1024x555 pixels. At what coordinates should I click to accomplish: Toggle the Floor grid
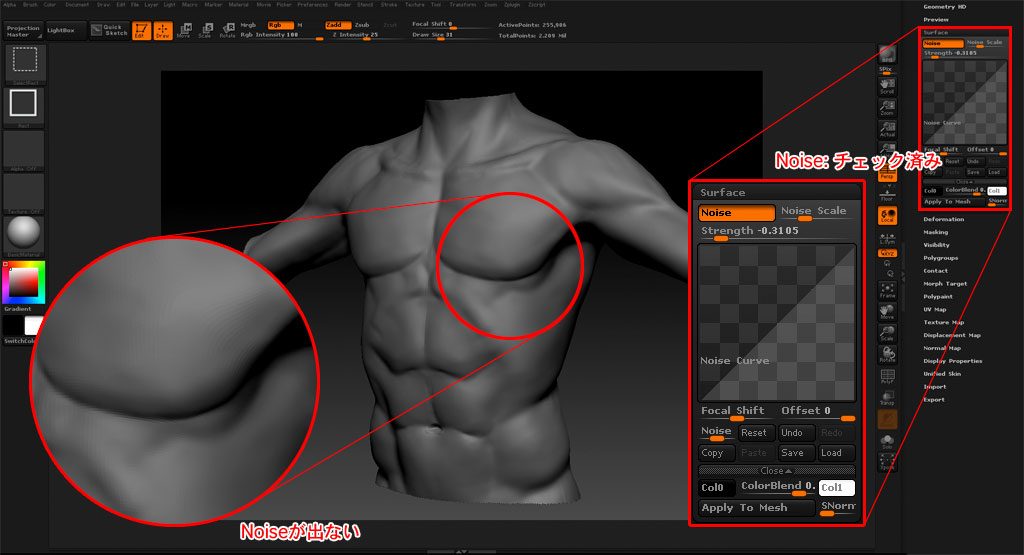(x=887, y=193)
